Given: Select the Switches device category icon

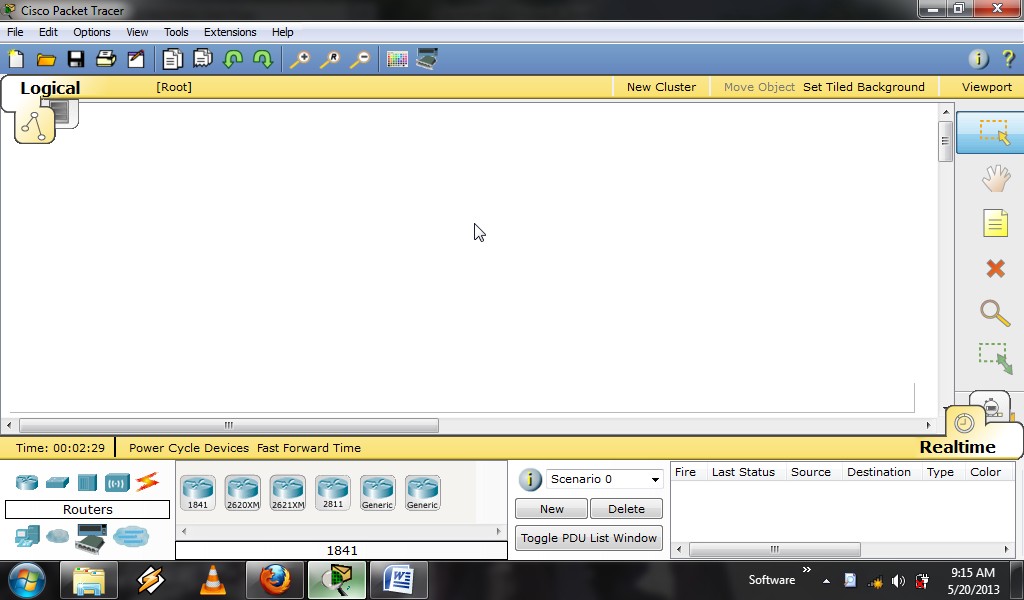Looking at the screenshot, I should click(57, 482).
